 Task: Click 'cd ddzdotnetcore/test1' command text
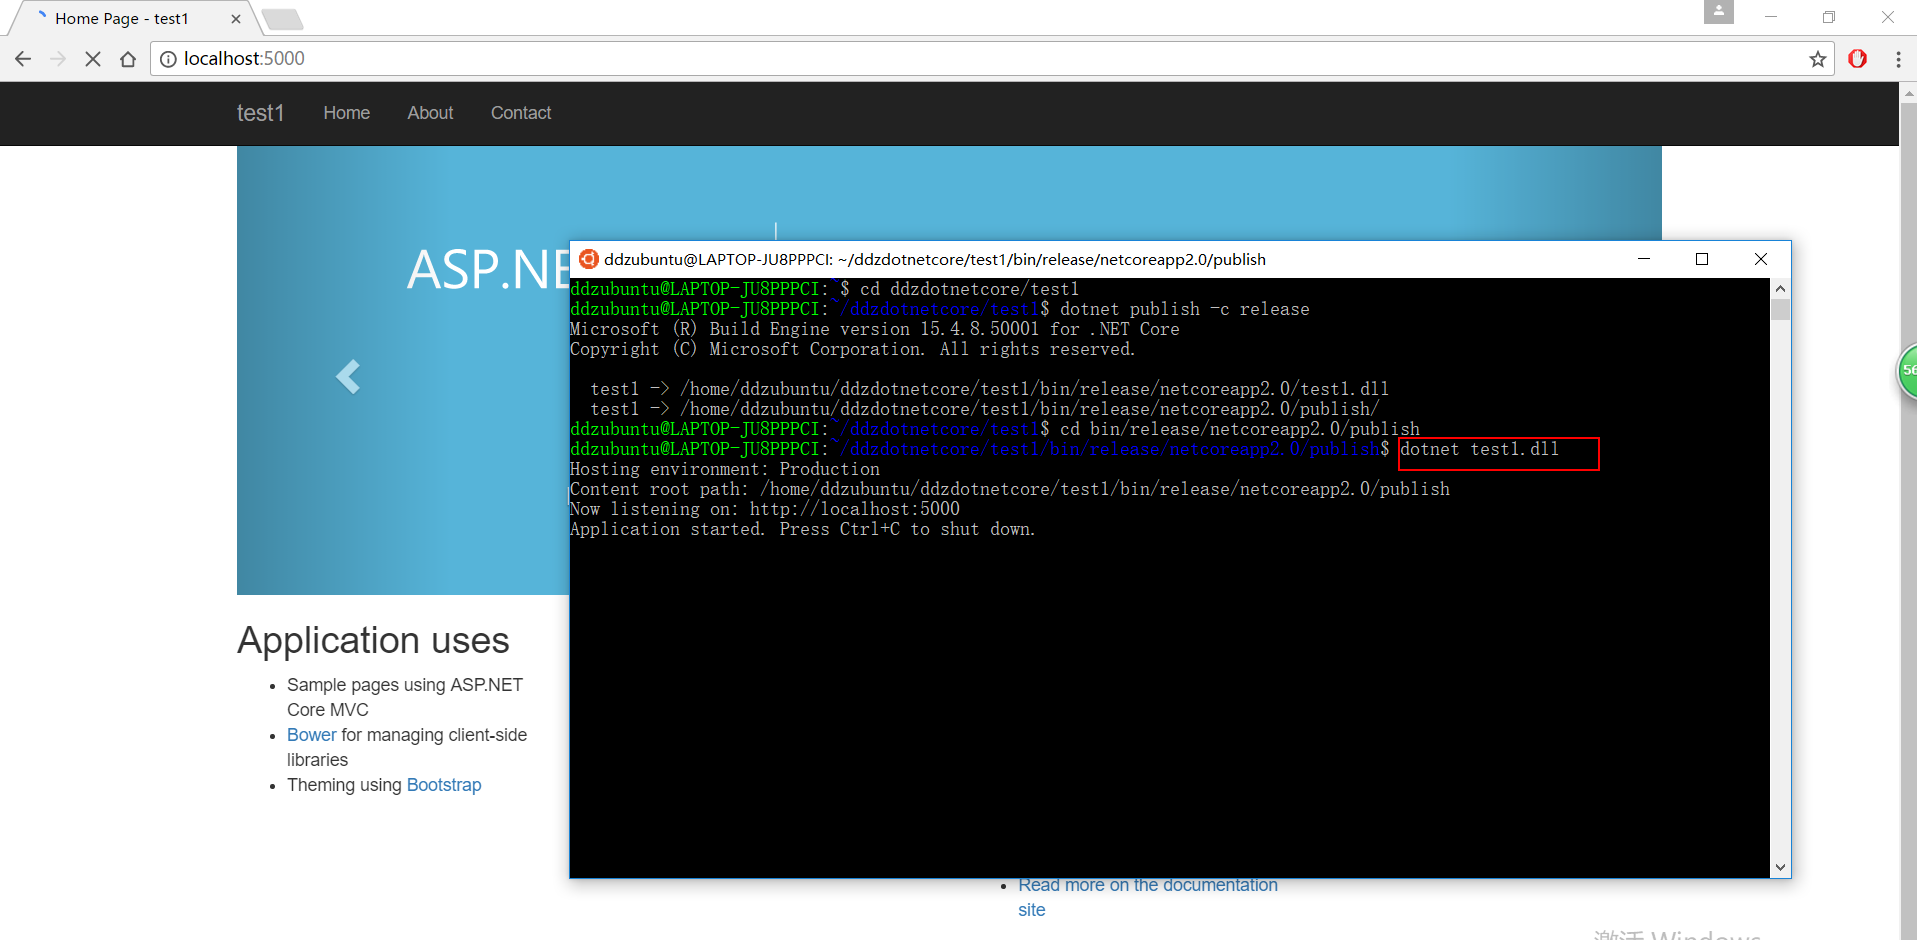click(969, 289)
